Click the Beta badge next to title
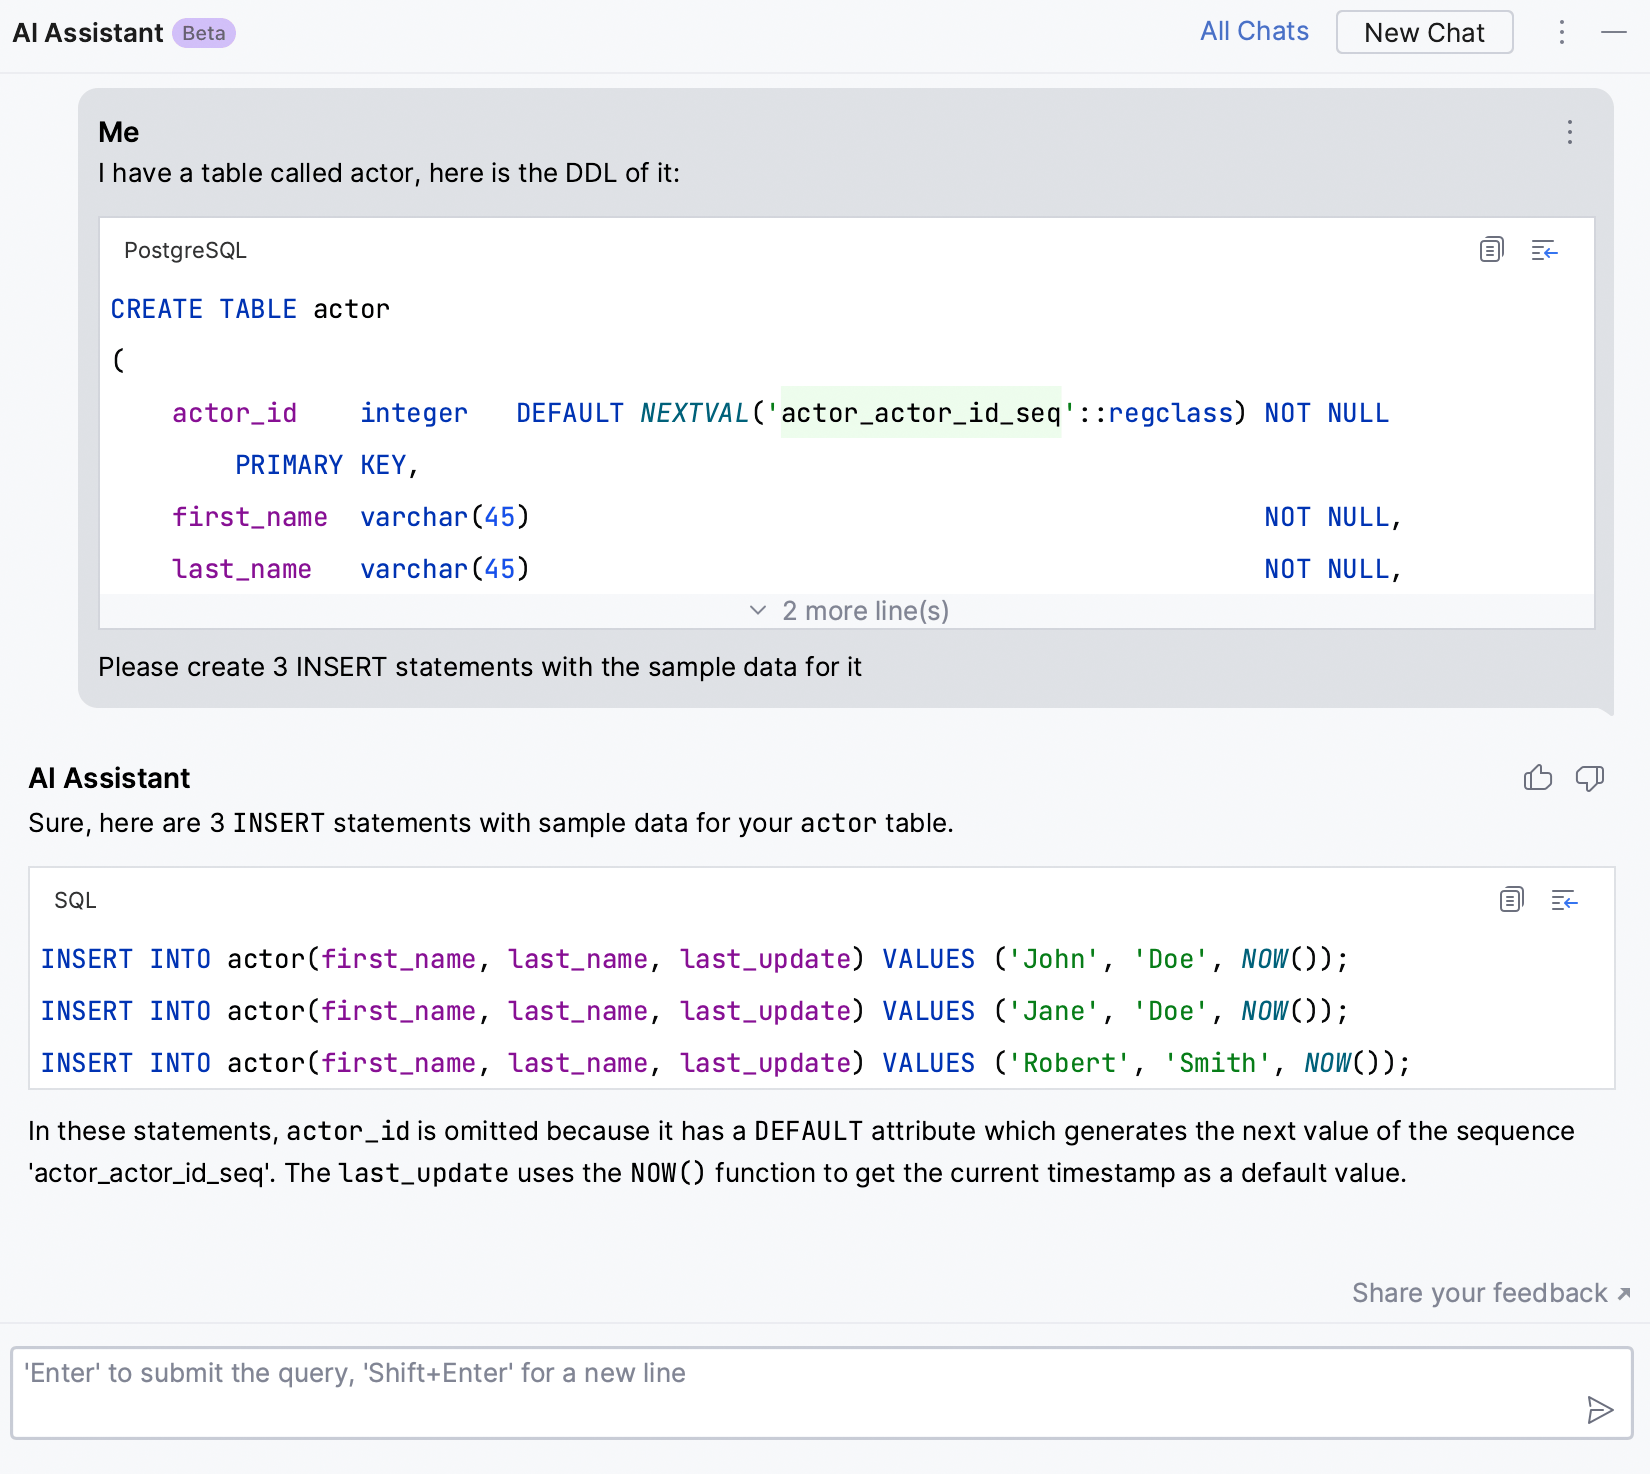This screenshot has width=1650, height=1474. 204,33
